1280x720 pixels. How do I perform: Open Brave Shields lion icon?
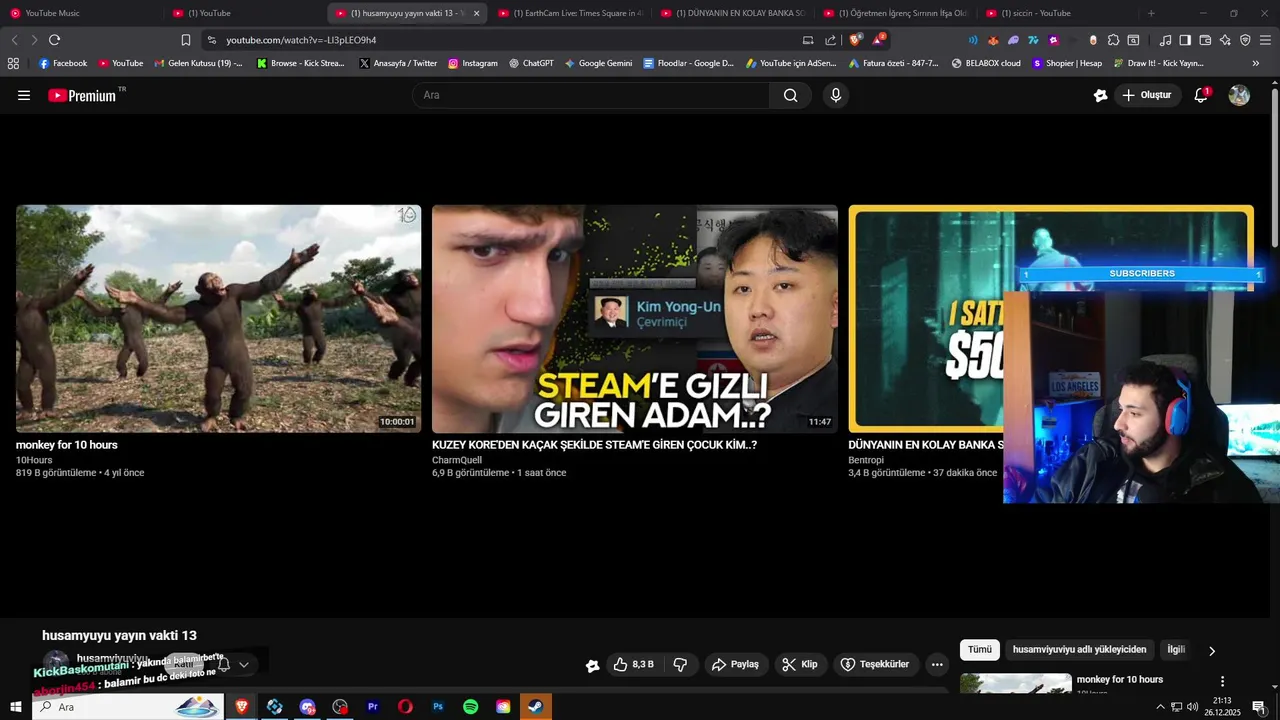point(855,40)
